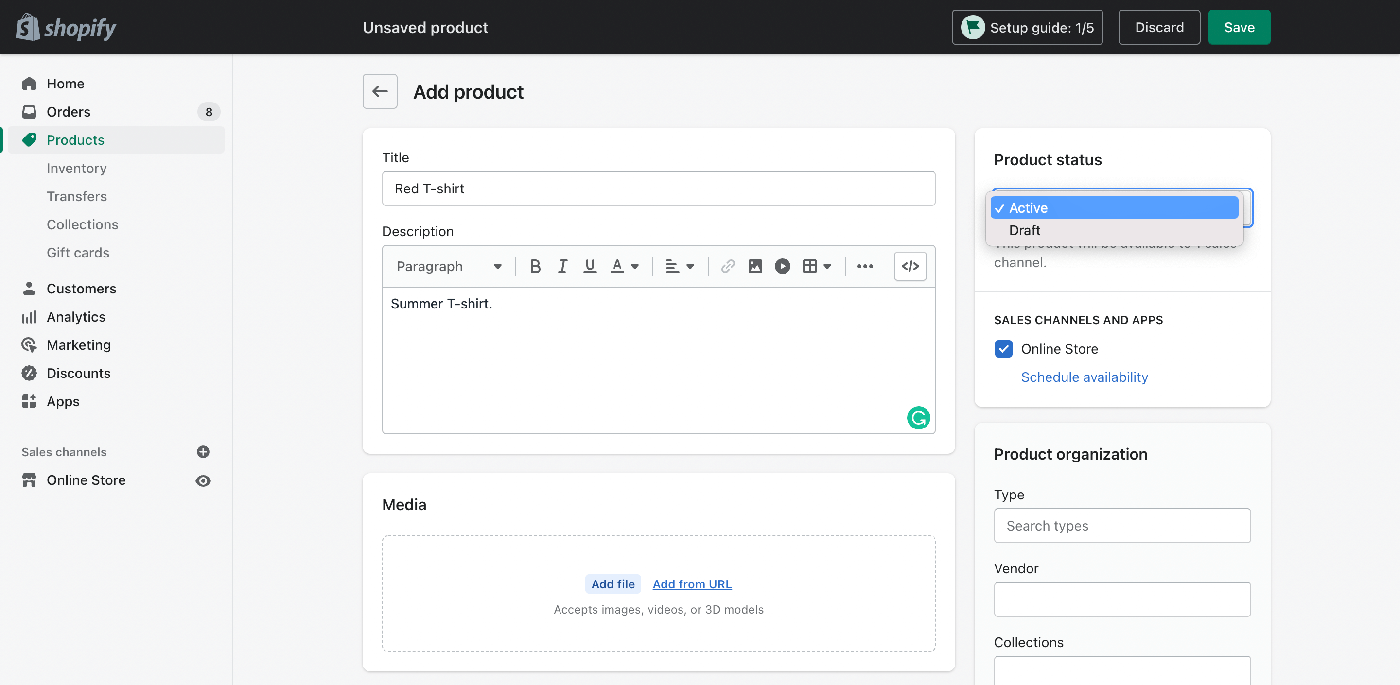Add a sales channel with plus icon
The width and height of the screenshot is (1400, 685).
click(203, 452)
